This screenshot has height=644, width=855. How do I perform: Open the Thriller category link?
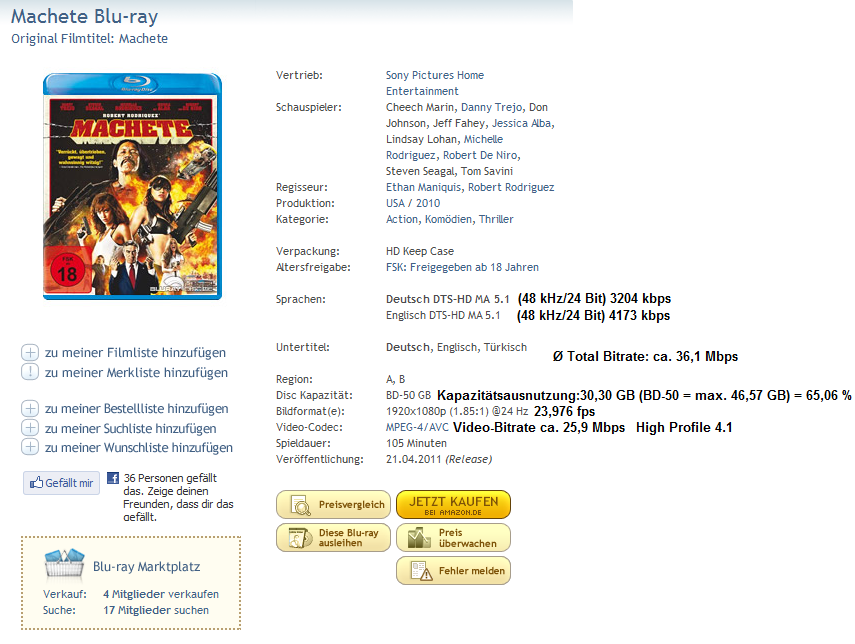(x=496, y=219)
